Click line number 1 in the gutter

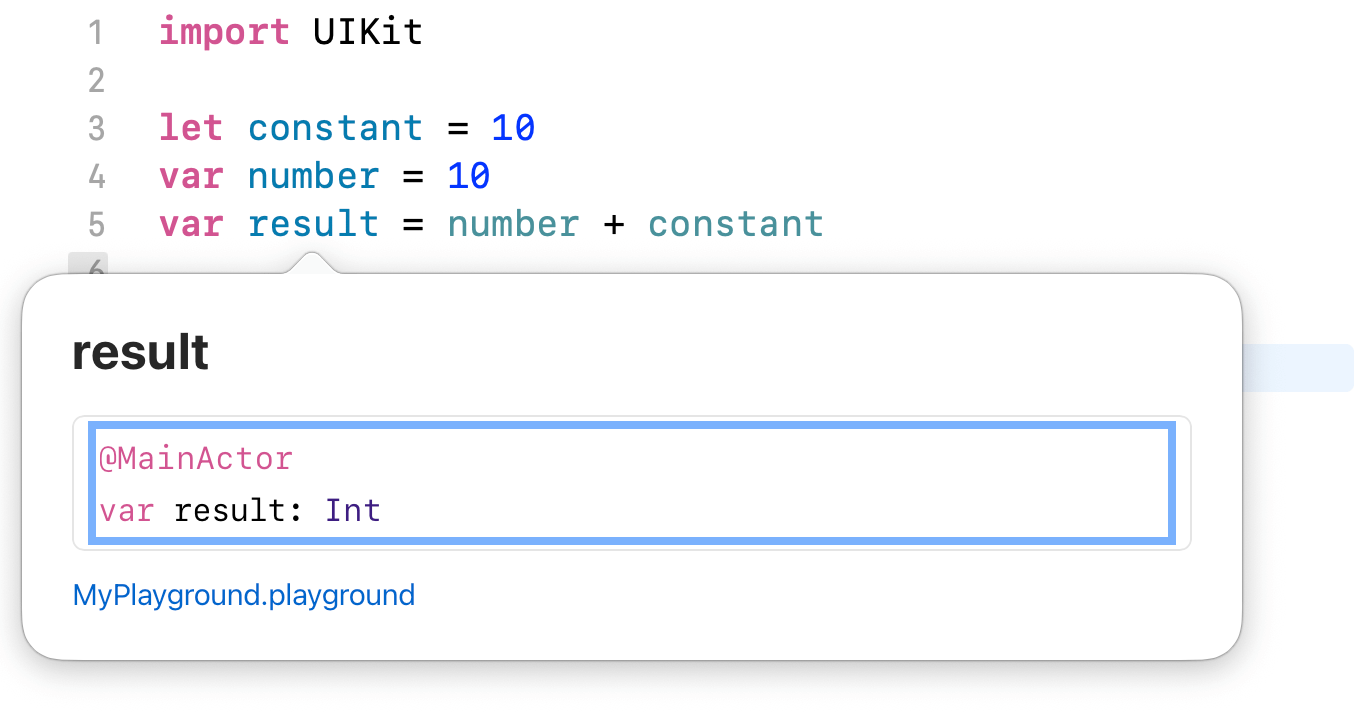coord(96,33)
